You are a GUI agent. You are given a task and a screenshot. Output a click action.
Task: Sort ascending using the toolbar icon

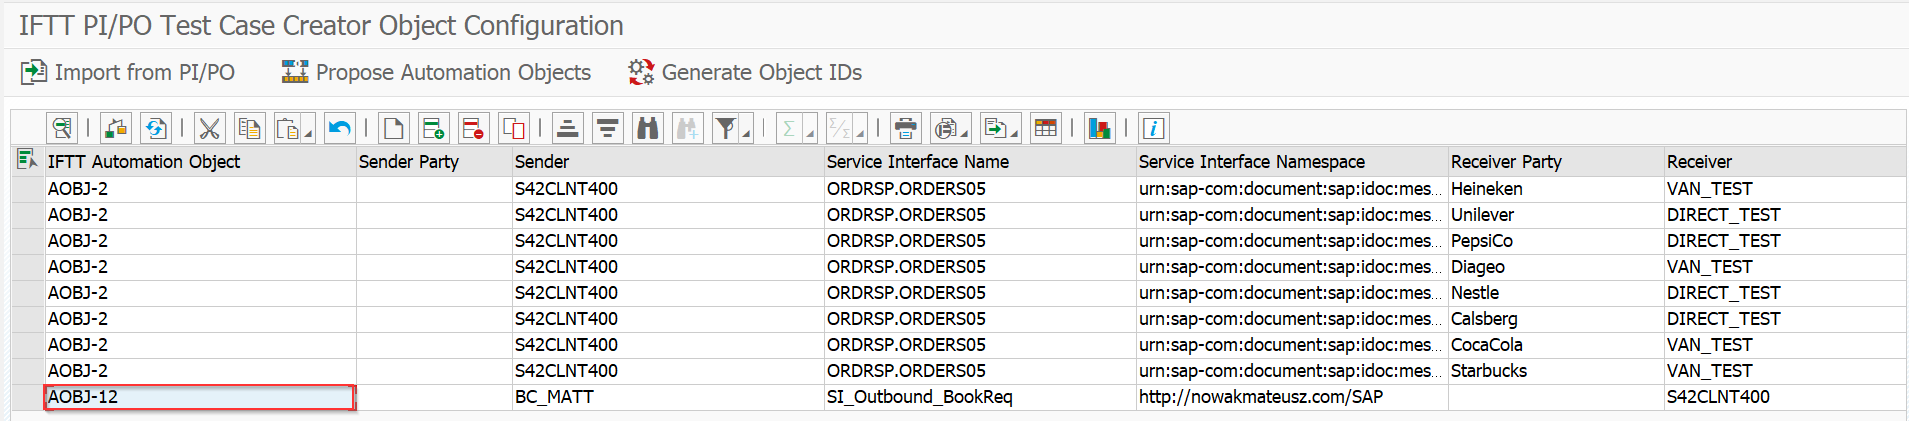tap(567, 128)
